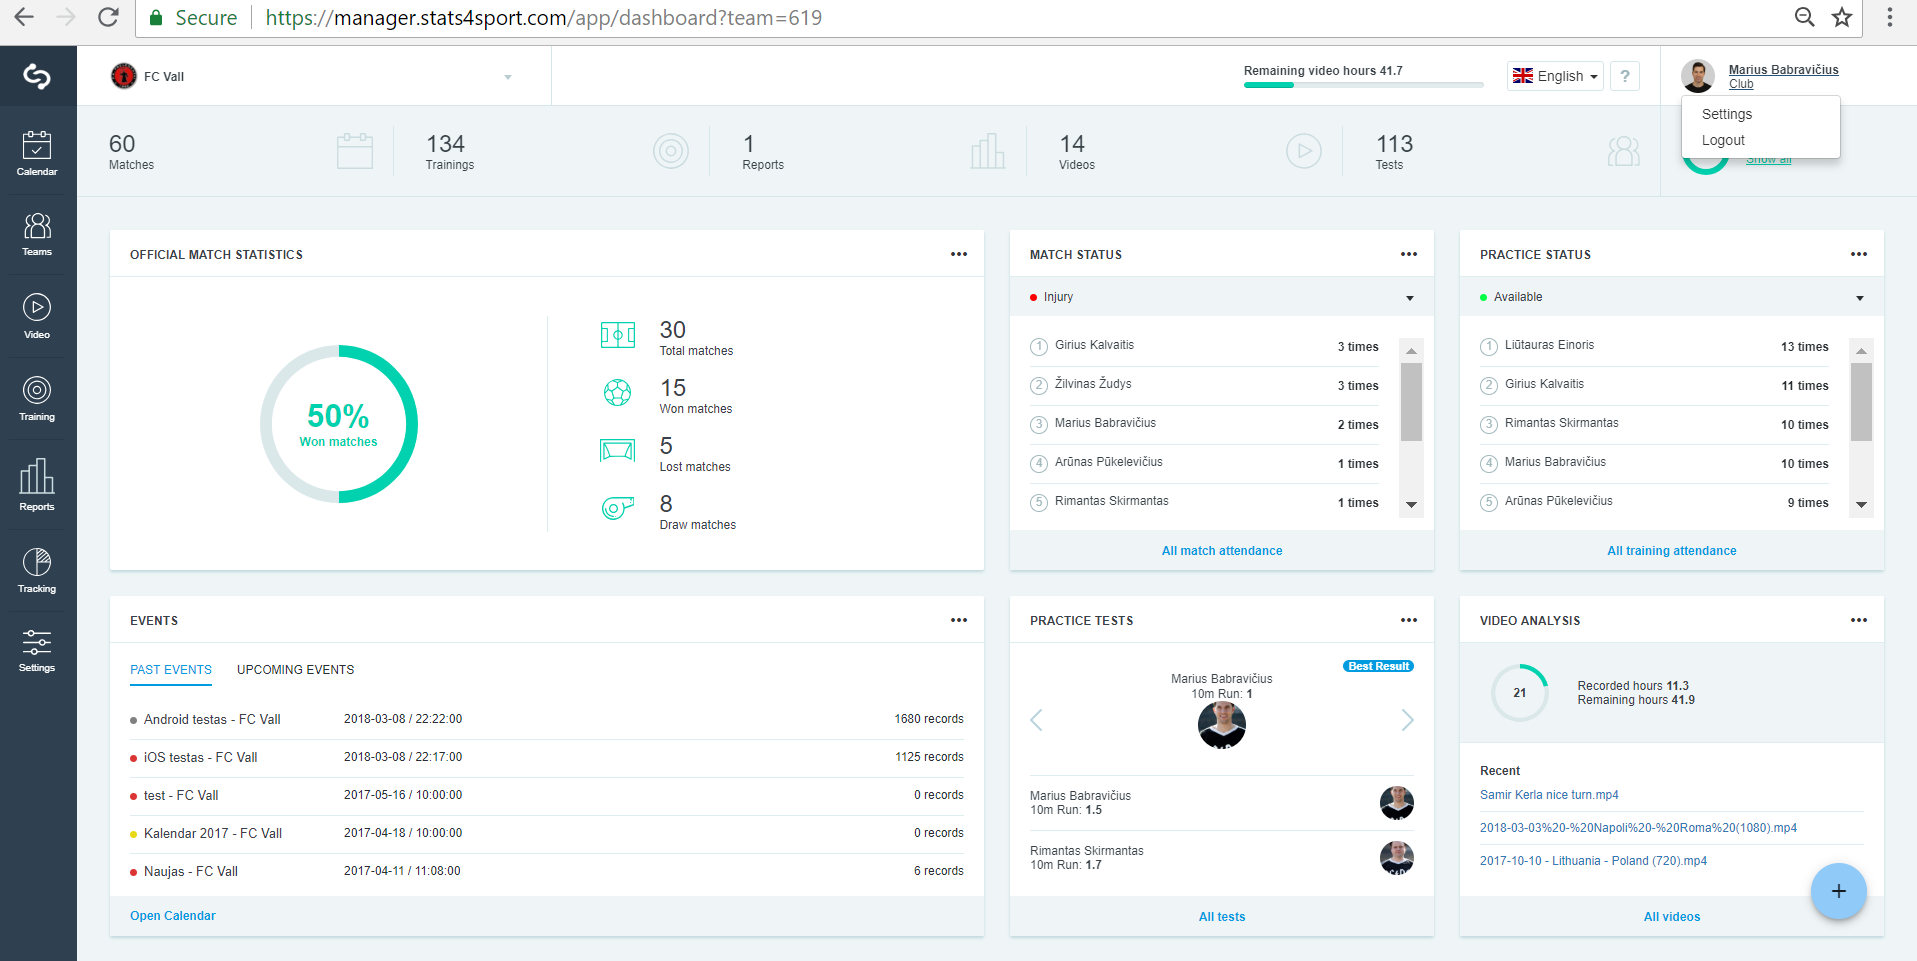Open the Tracking sidebar icon
Screen dimensions: 1917x961
(x=37, y=570)
